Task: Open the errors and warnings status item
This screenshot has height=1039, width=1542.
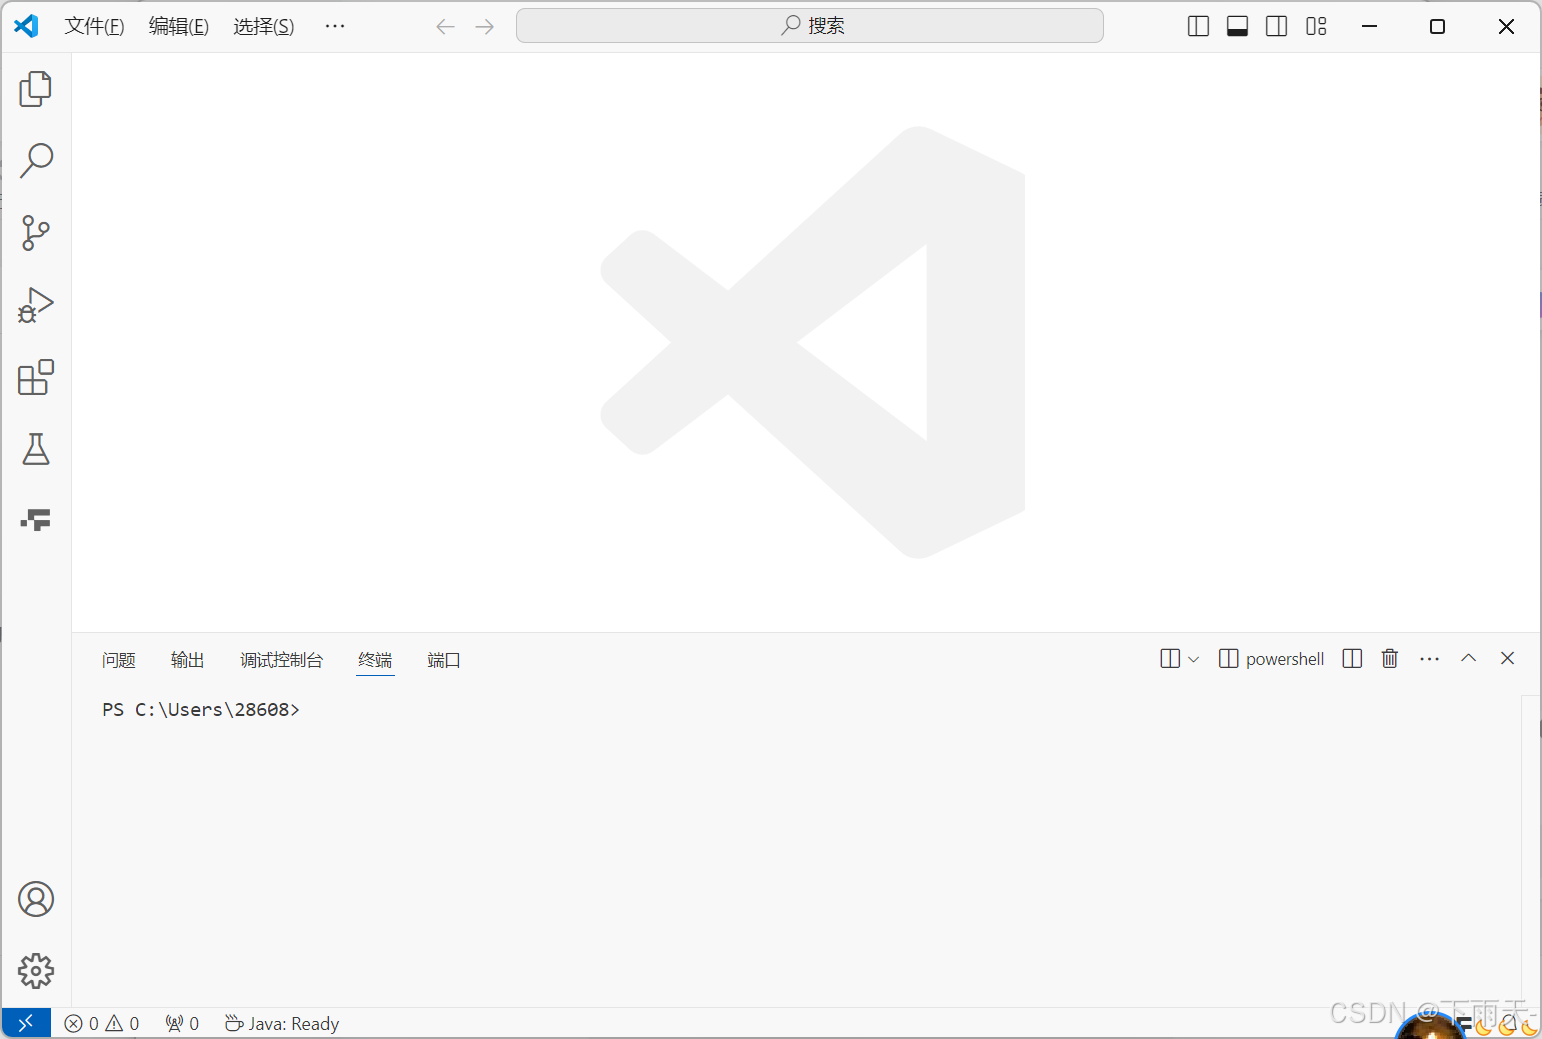Action: tap(102, 1023)
